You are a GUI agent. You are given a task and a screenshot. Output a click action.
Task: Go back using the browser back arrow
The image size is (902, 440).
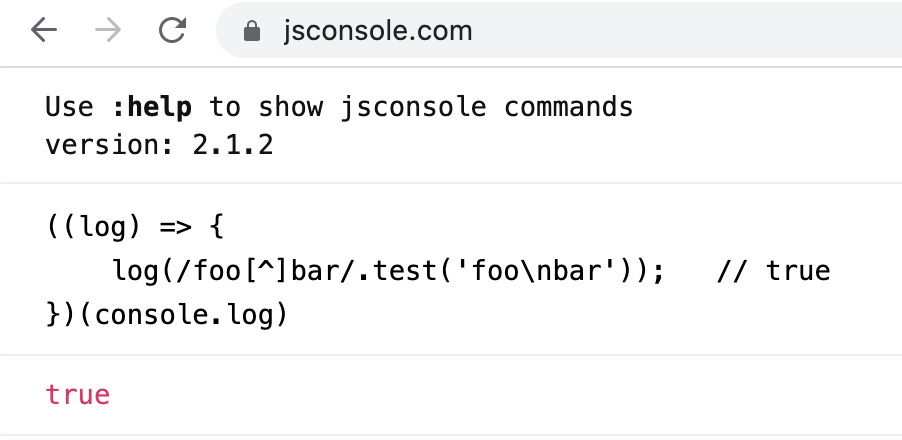coord(44,30)
